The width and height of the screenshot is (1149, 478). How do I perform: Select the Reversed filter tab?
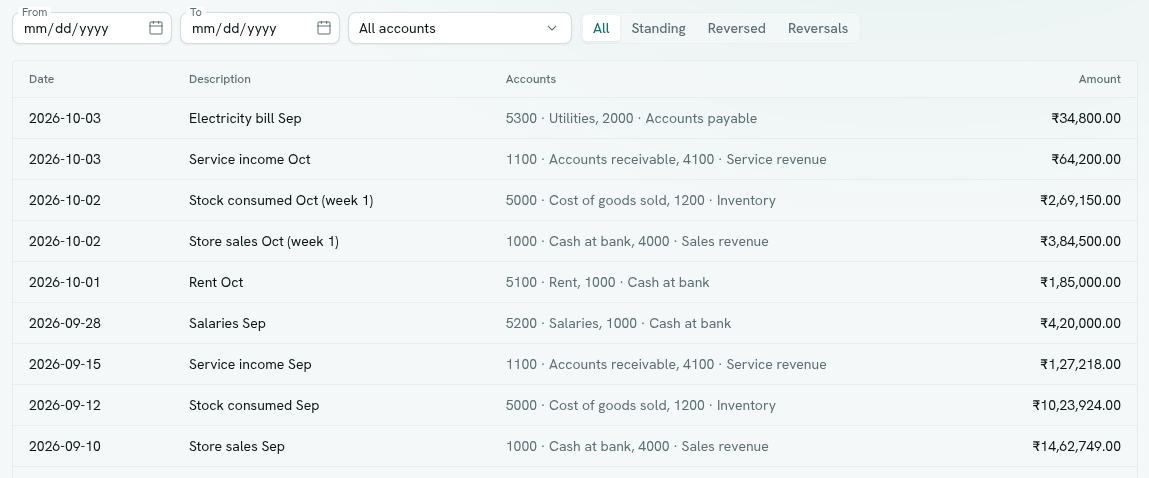[736, 28]
